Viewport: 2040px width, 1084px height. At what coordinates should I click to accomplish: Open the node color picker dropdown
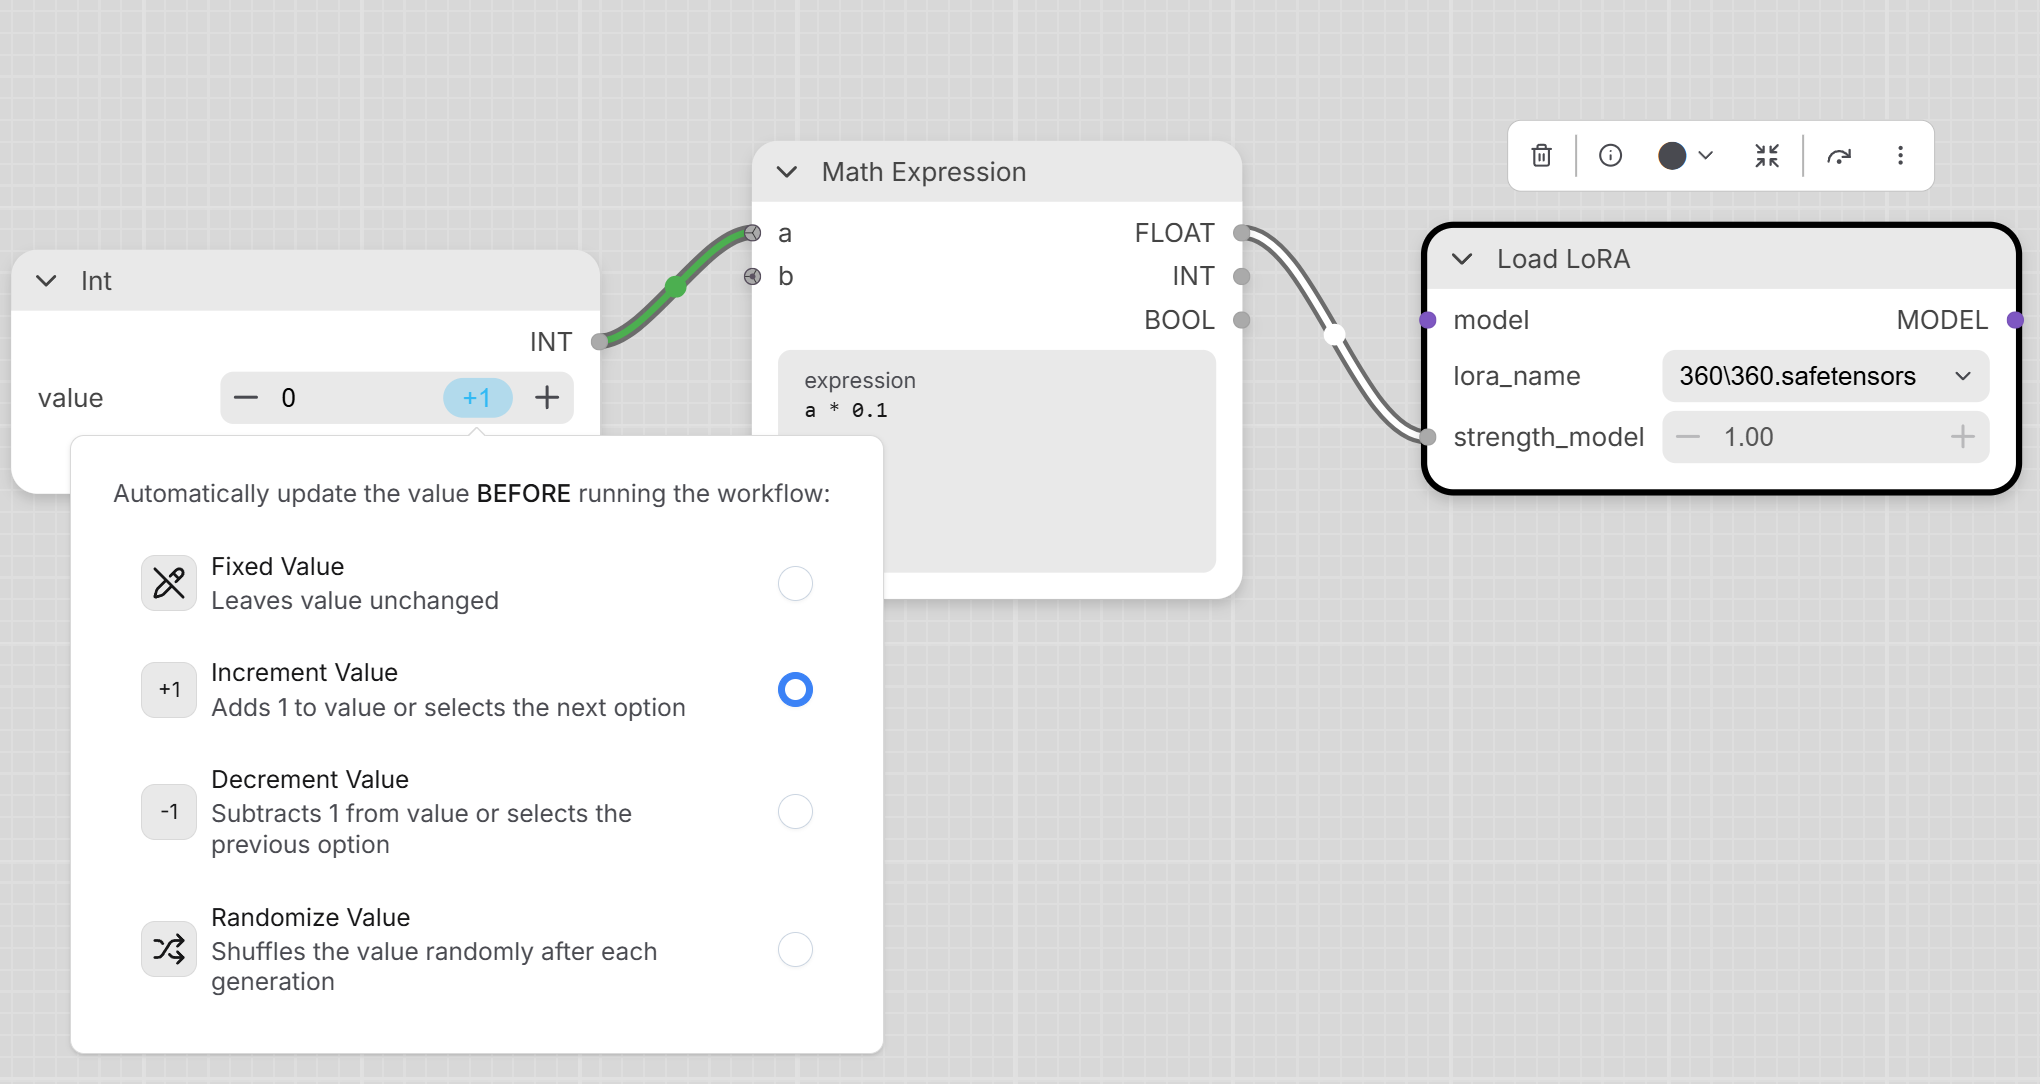1686,155
